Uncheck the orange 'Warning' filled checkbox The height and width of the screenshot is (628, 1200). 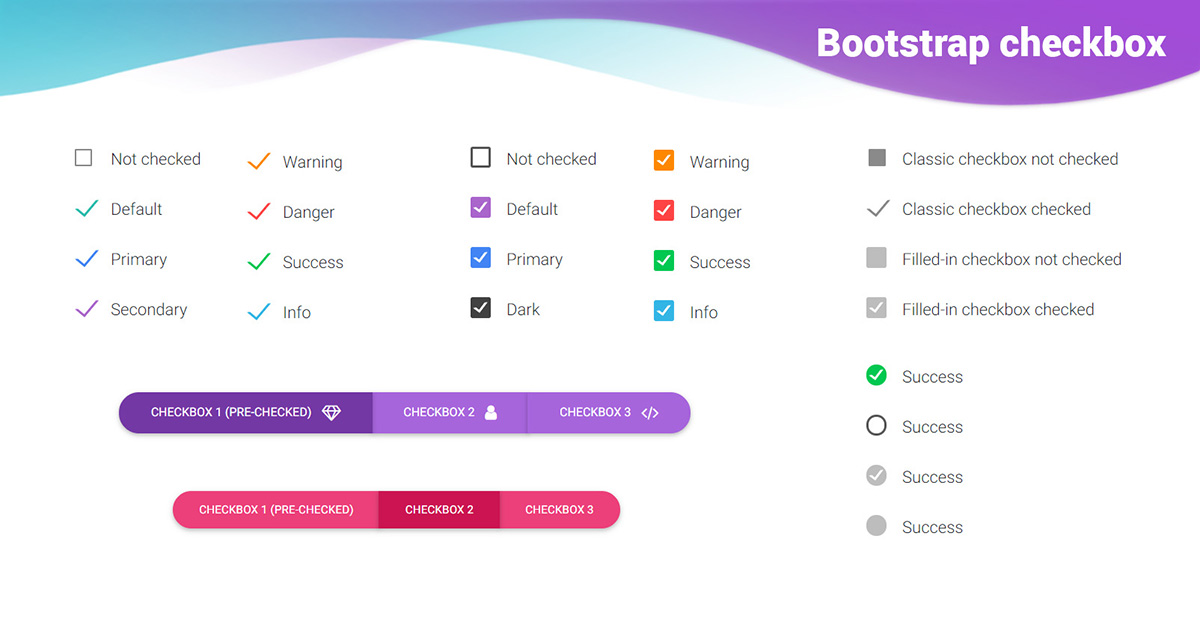point(663,159)
